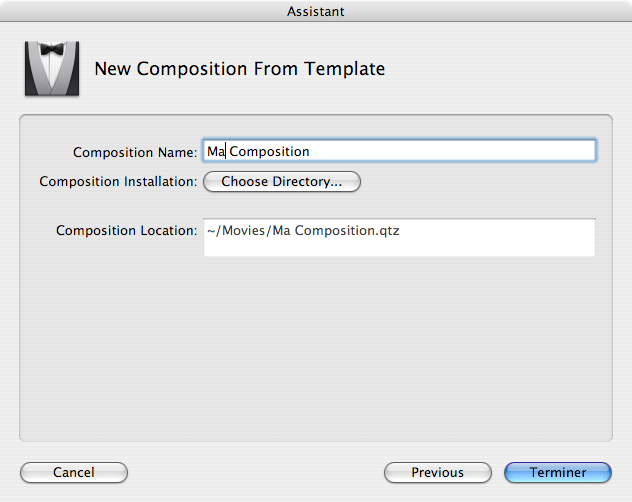This screenshot has height=502, width=632.
Task: Finish the assistant with Terminer button
Action: click(558, 472)
